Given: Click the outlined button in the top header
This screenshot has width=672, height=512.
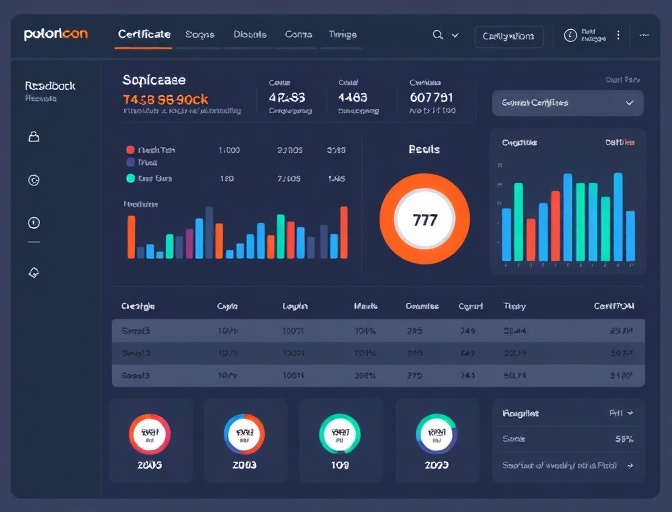Looking at the screenshot, I should (x=508, y=36).
